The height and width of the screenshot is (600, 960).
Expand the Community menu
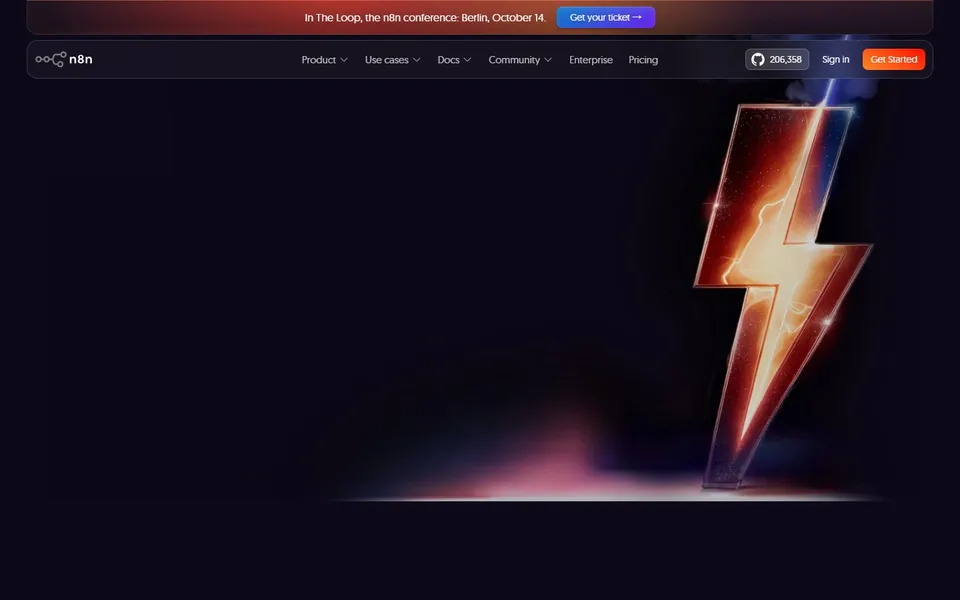(520, 60)
